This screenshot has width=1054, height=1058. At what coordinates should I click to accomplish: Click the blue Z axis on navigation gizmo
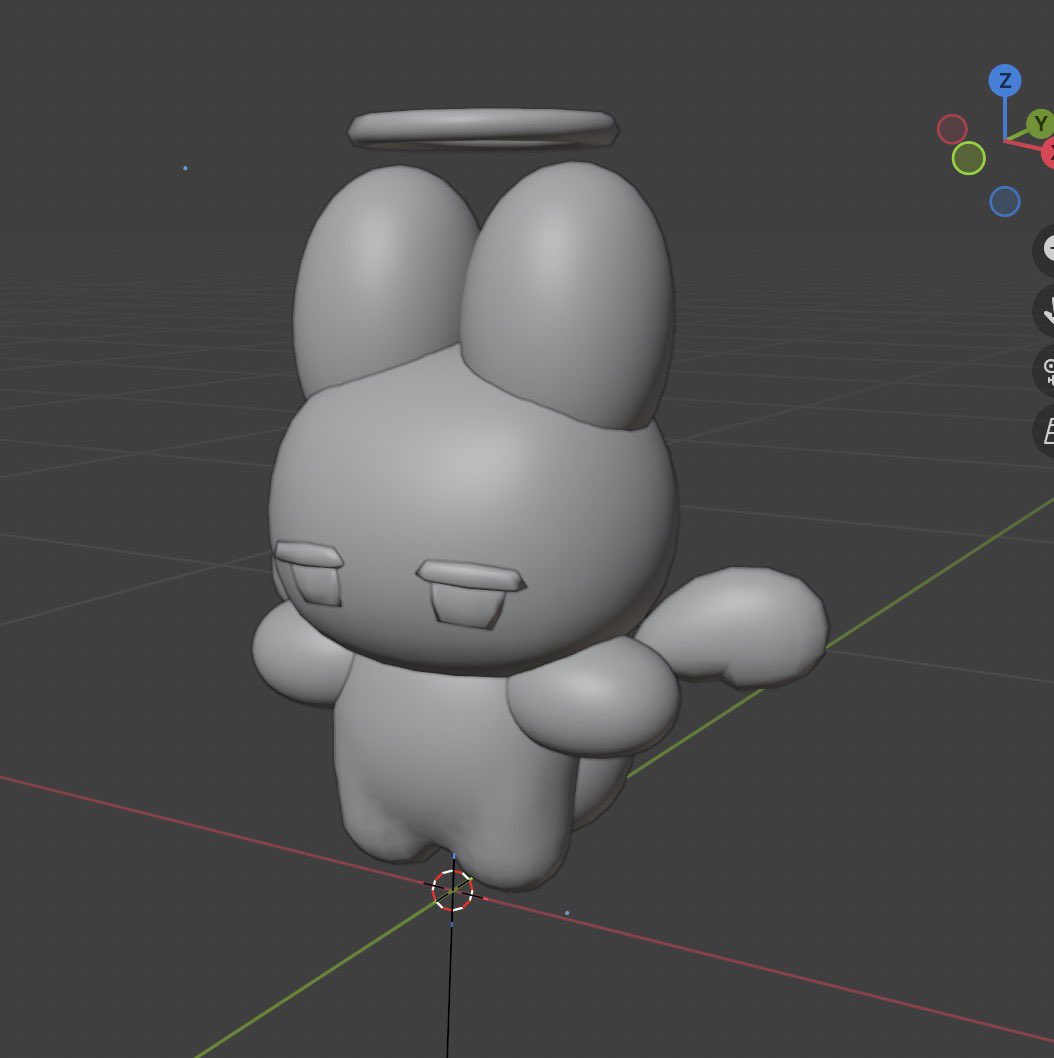1005,81
